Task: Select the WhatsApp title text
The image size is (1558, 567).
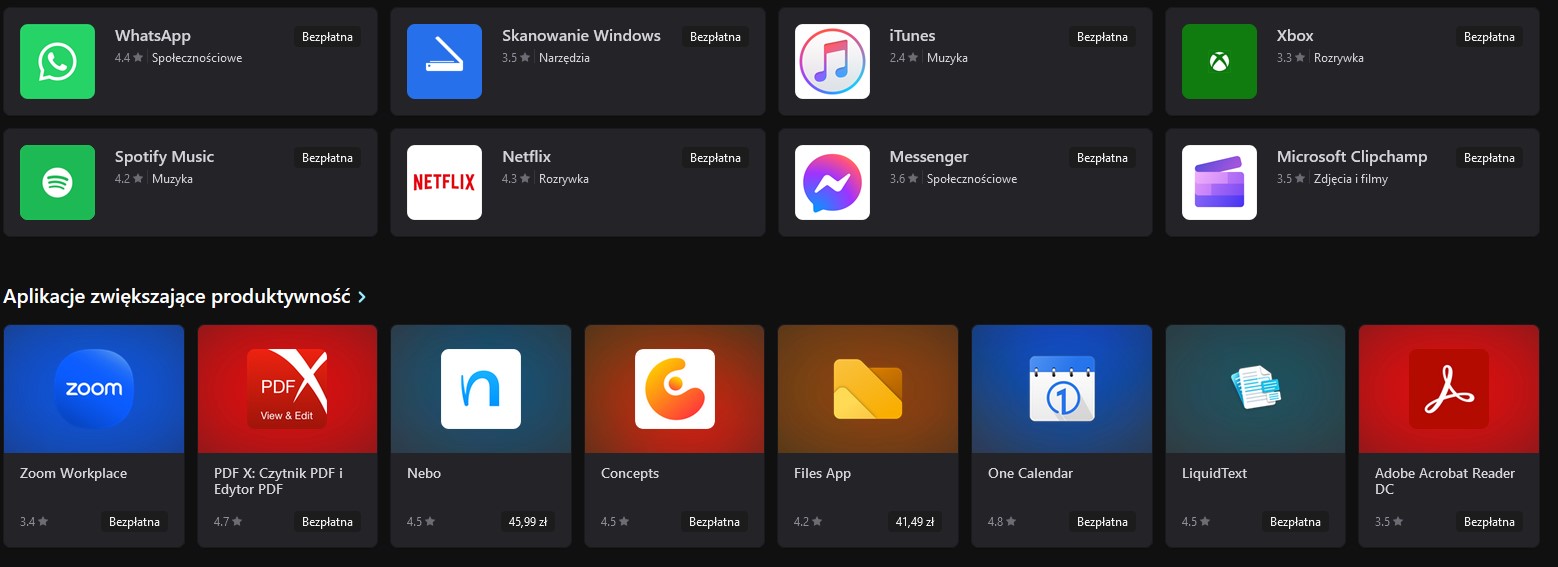Action: [153, 36]
